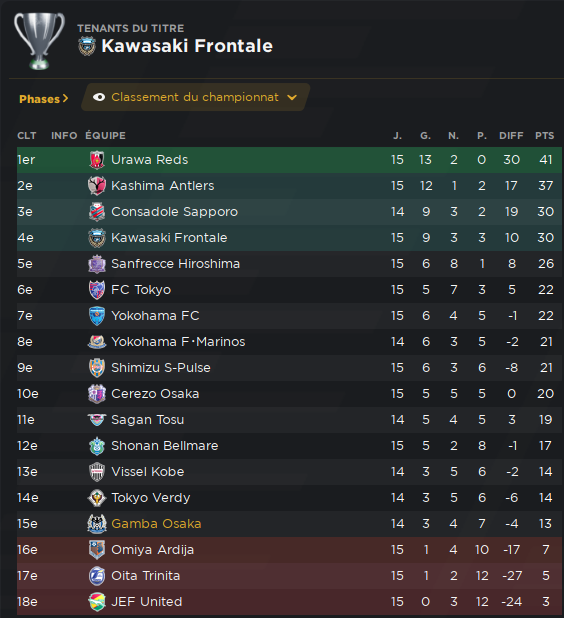Open the Classement du championnat dropdown

pyautogui.click(x=195, y=97)
